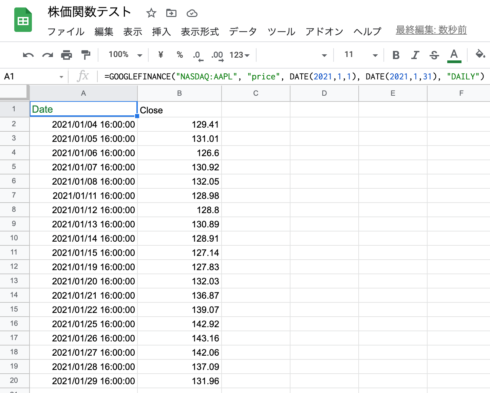Select row 1 header
This screenshot has width=490, height=393.
(x=14, y=109)
